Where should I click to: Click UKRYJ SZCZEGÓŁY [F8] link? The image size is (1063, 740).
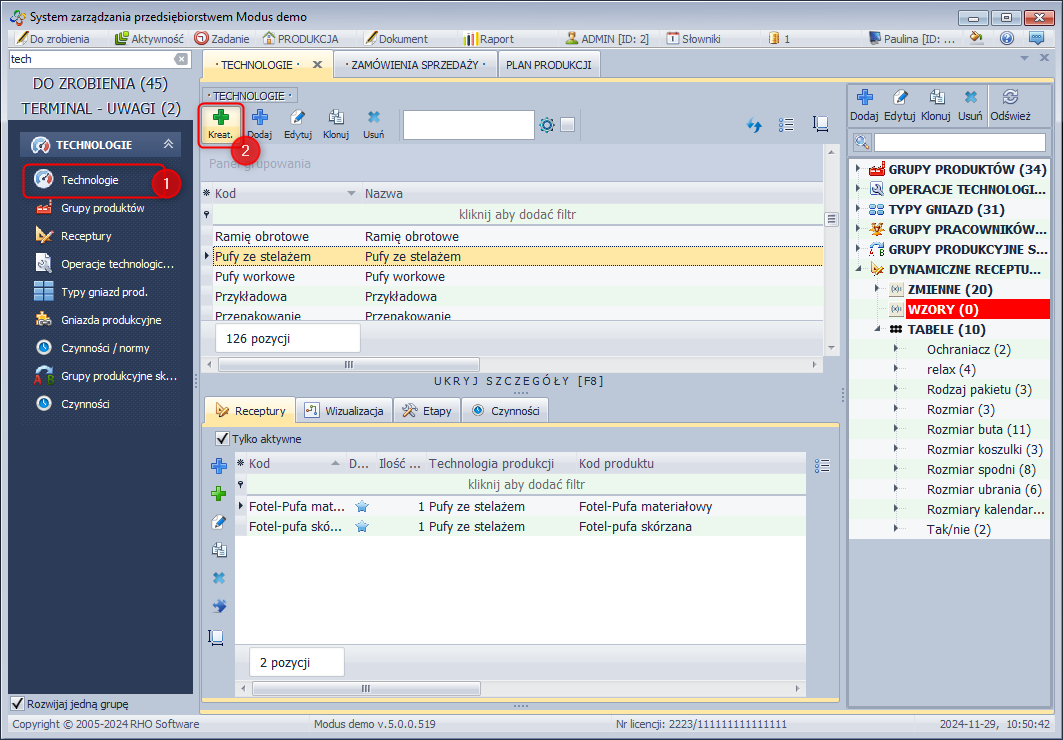point(519,381)
